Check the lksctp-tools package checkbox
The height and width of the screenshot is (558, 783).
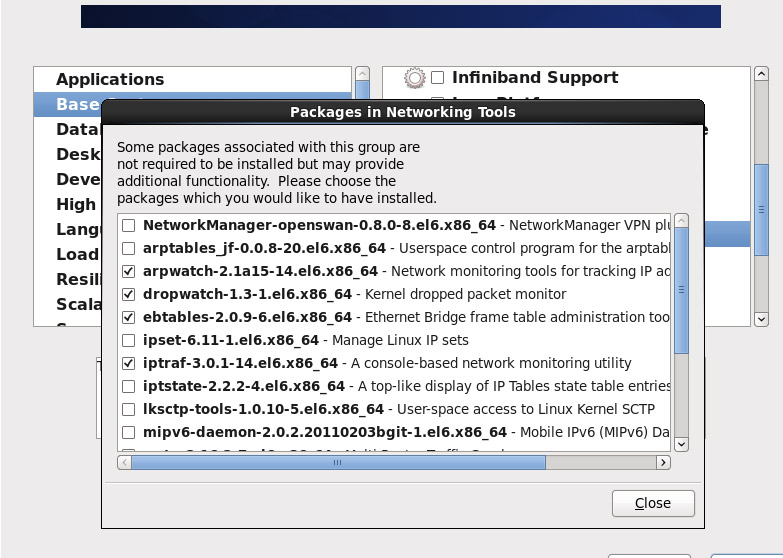(x=129, y=409)
